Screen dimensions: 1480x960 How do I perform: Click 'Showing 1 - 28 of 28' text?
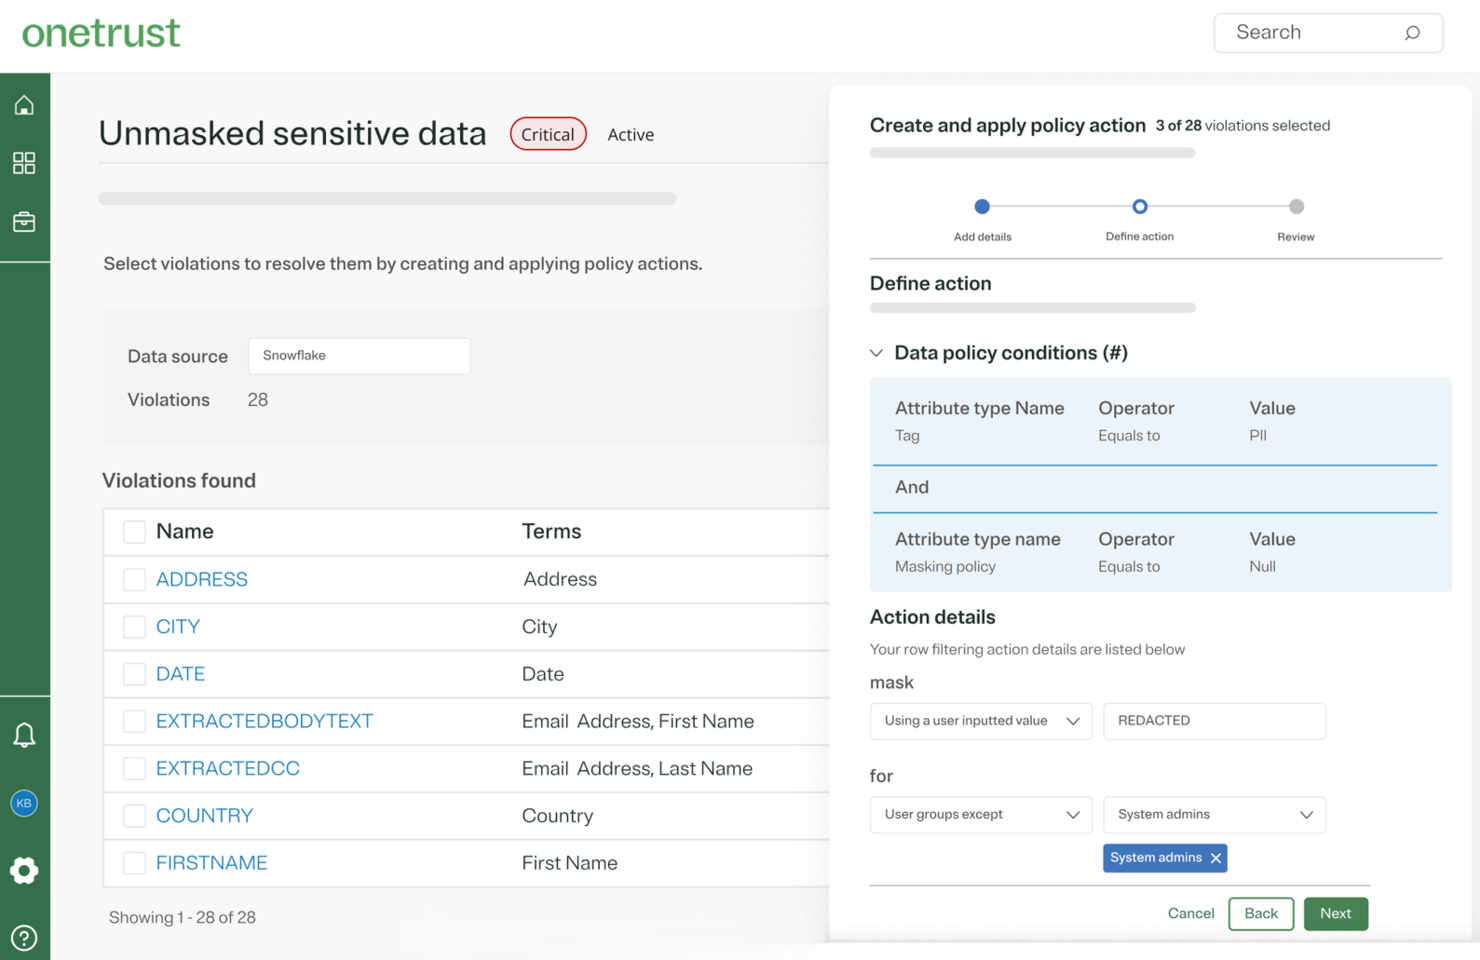click(x=182, y=917)
